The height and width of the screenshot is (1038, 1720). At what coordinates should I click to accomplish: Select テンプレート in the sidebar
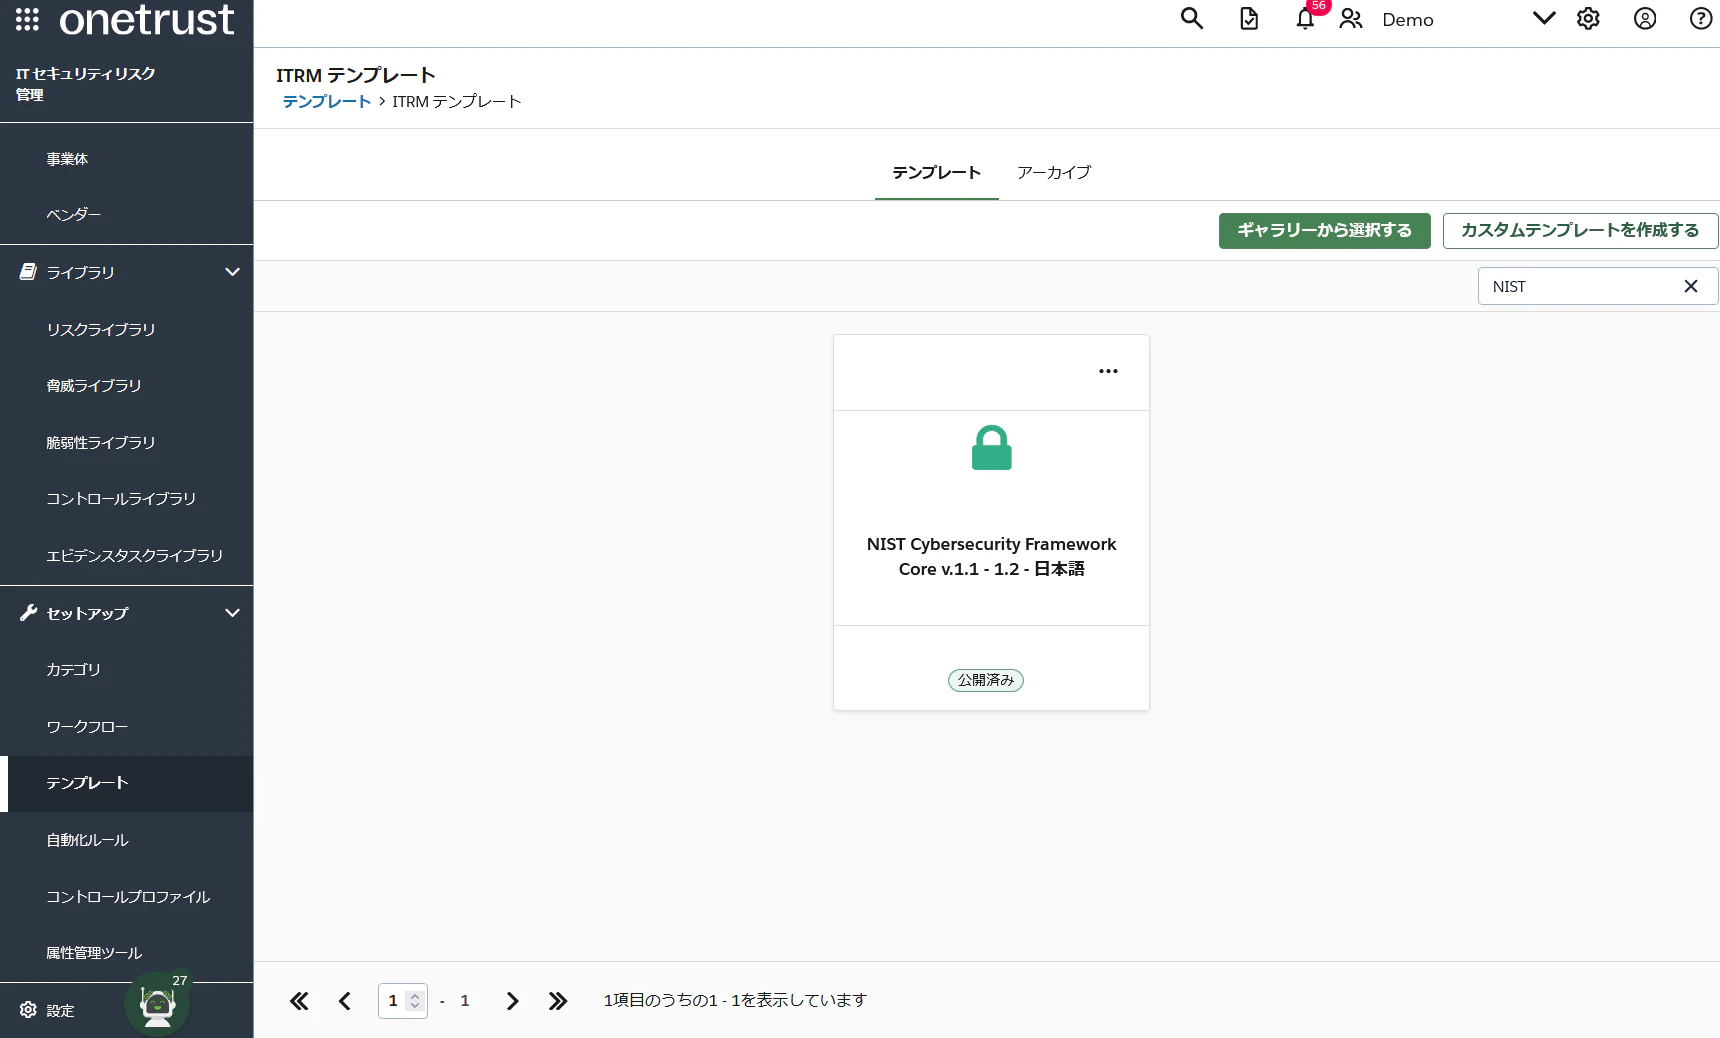(127, 784)
